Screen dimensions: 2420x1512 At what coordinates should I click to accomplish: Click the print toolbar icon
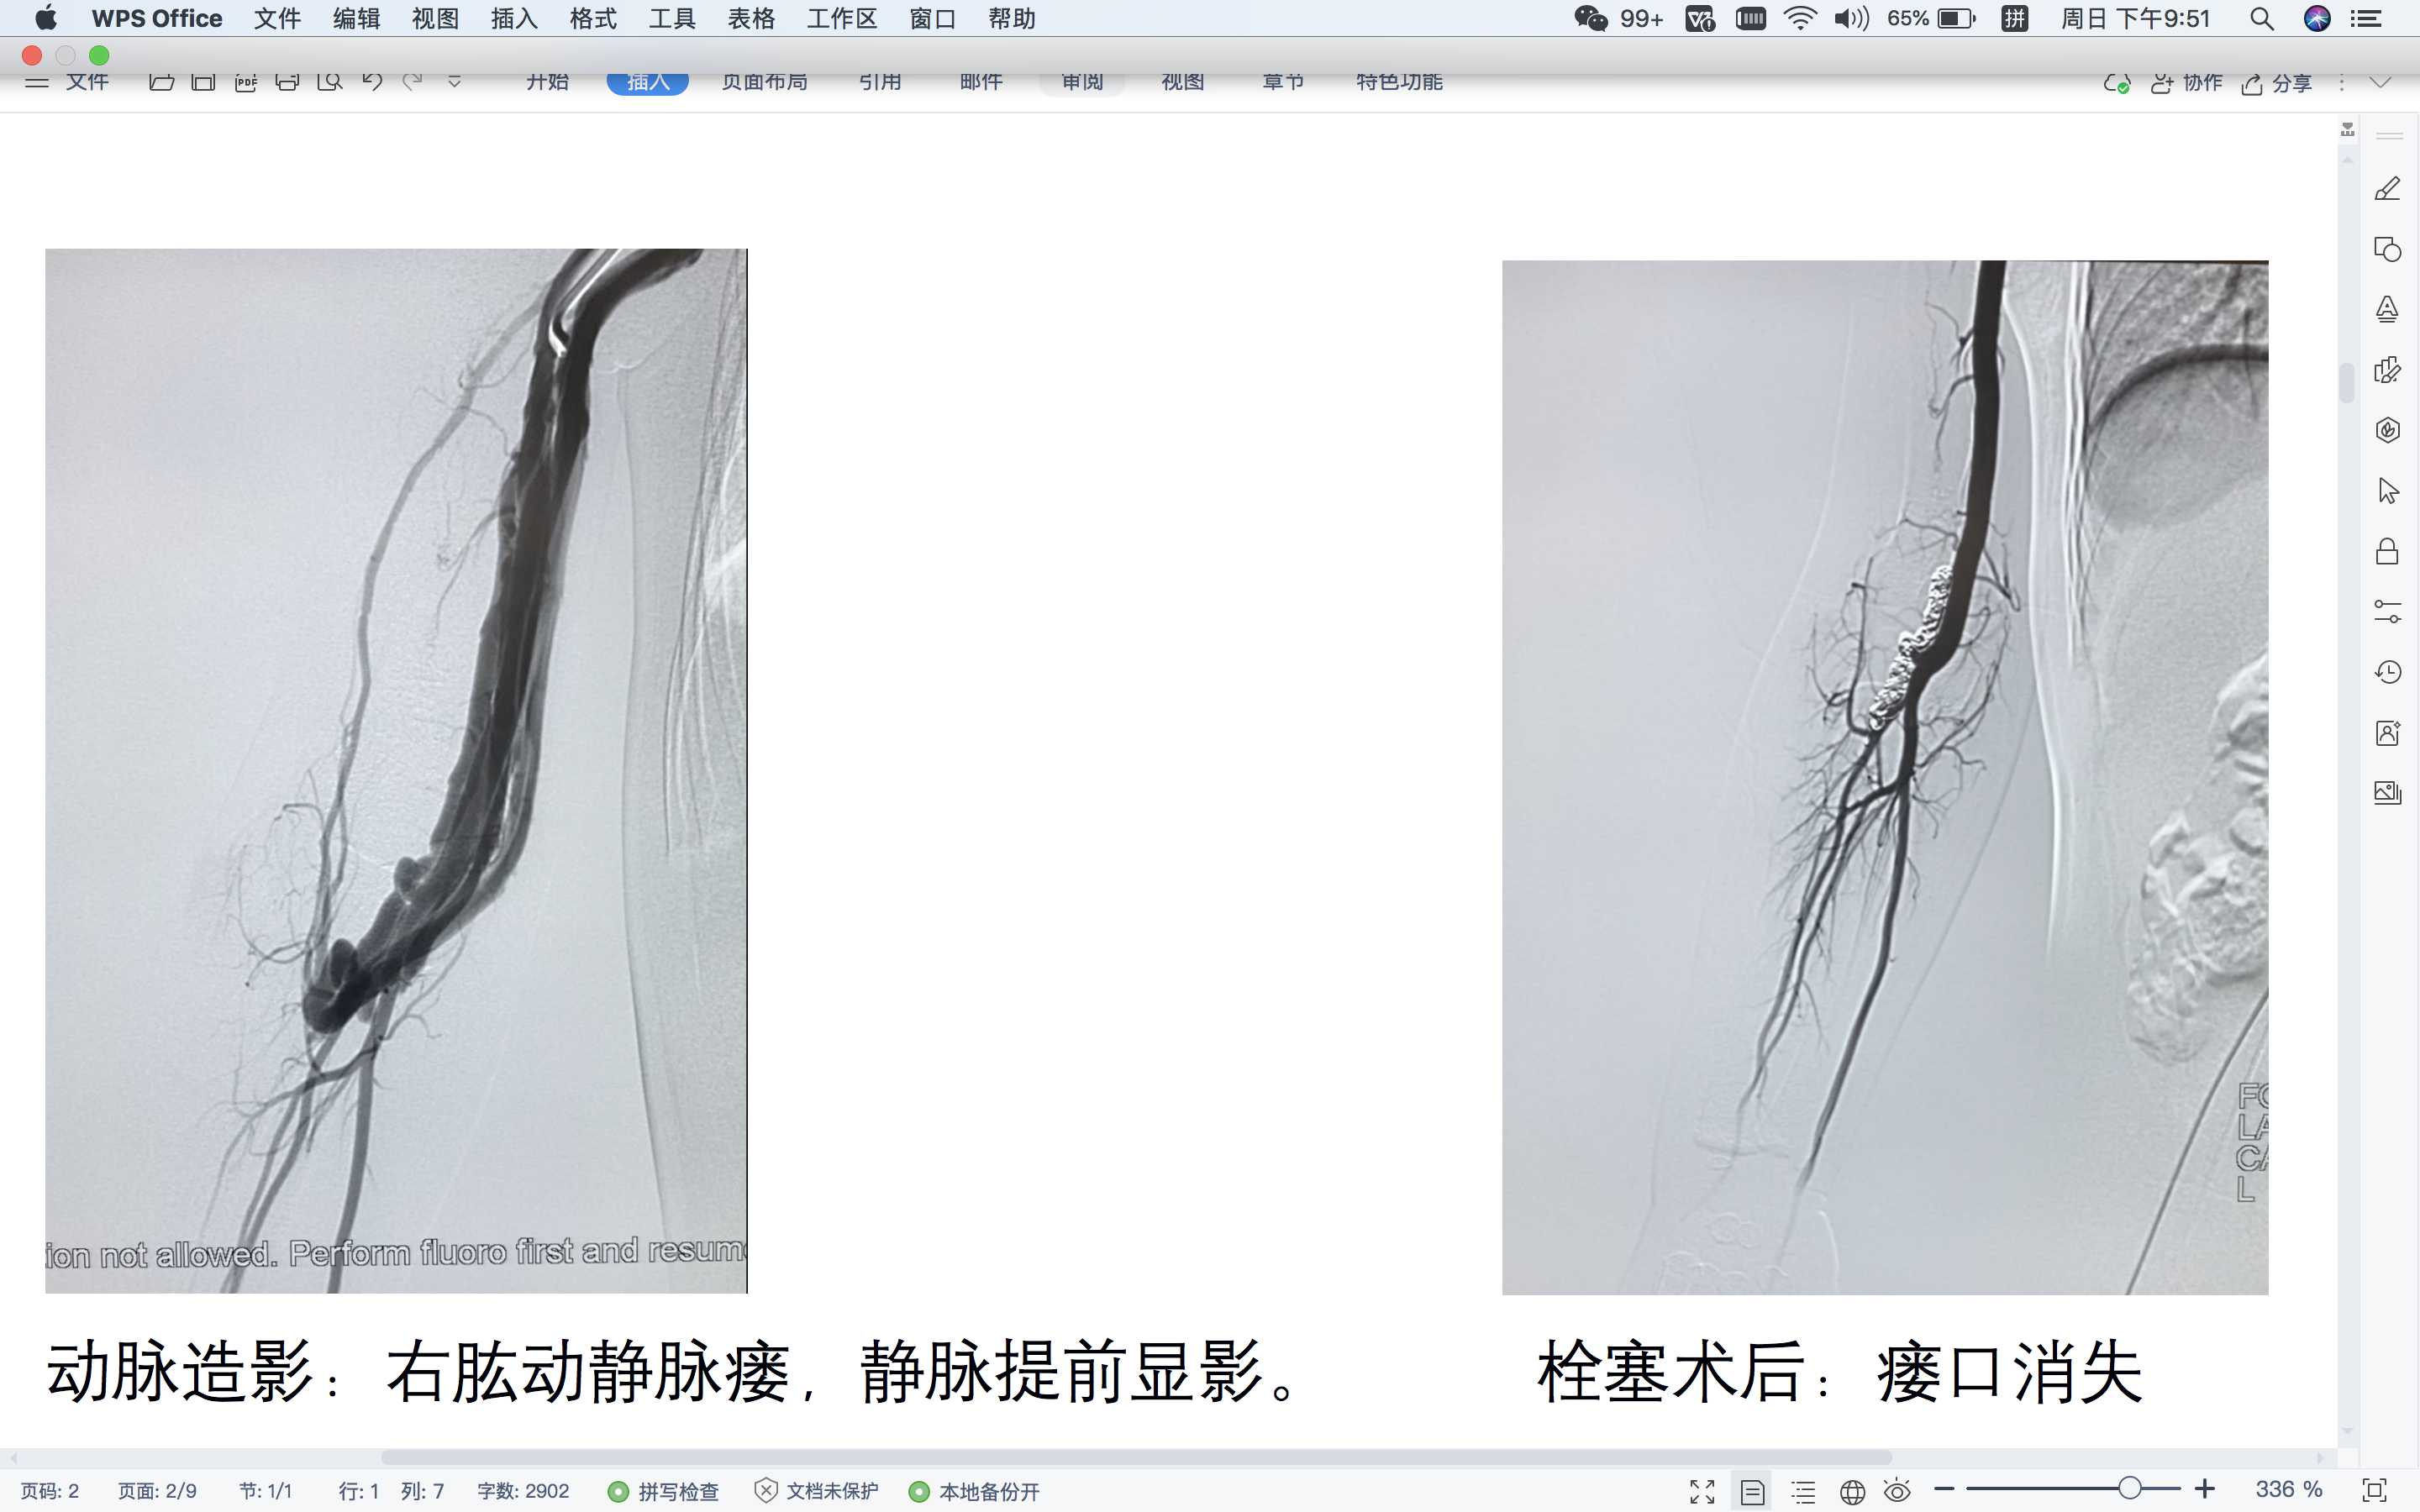tap(287, 82)
